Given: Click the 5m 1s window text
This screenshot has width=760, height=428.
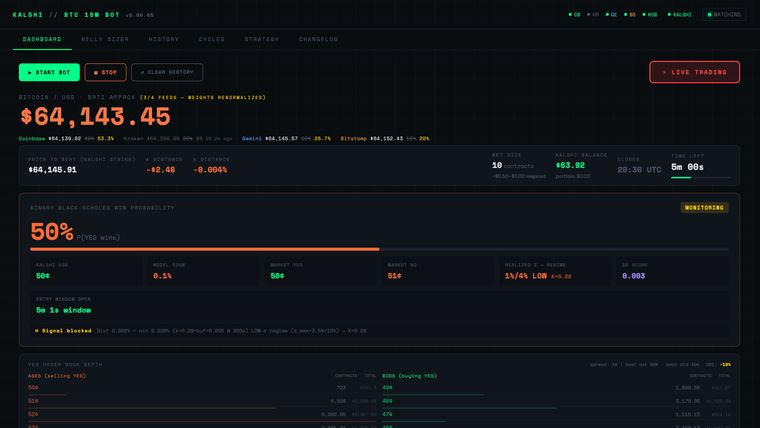Looking at the screenshot, I should (x=63, y=310).
